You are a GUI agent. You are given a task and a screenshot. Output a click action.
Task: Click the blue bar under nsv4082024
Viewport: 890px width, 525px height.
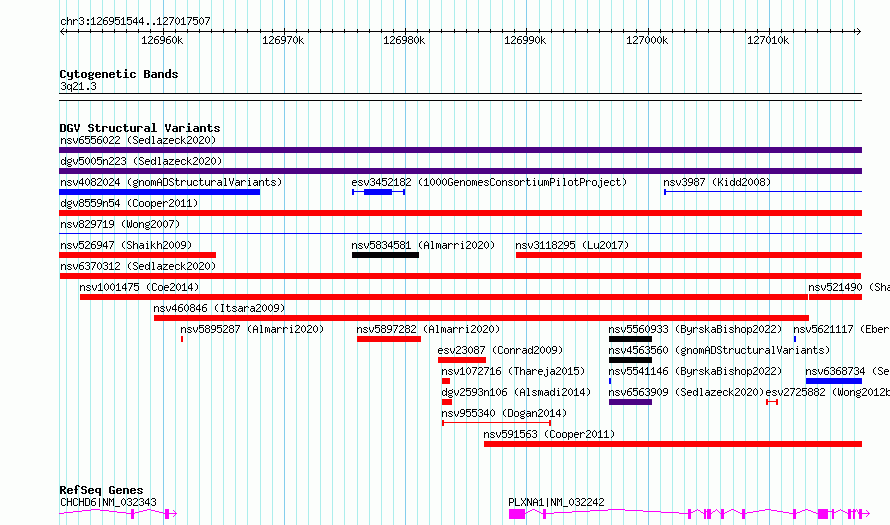(x=159, y=192)
